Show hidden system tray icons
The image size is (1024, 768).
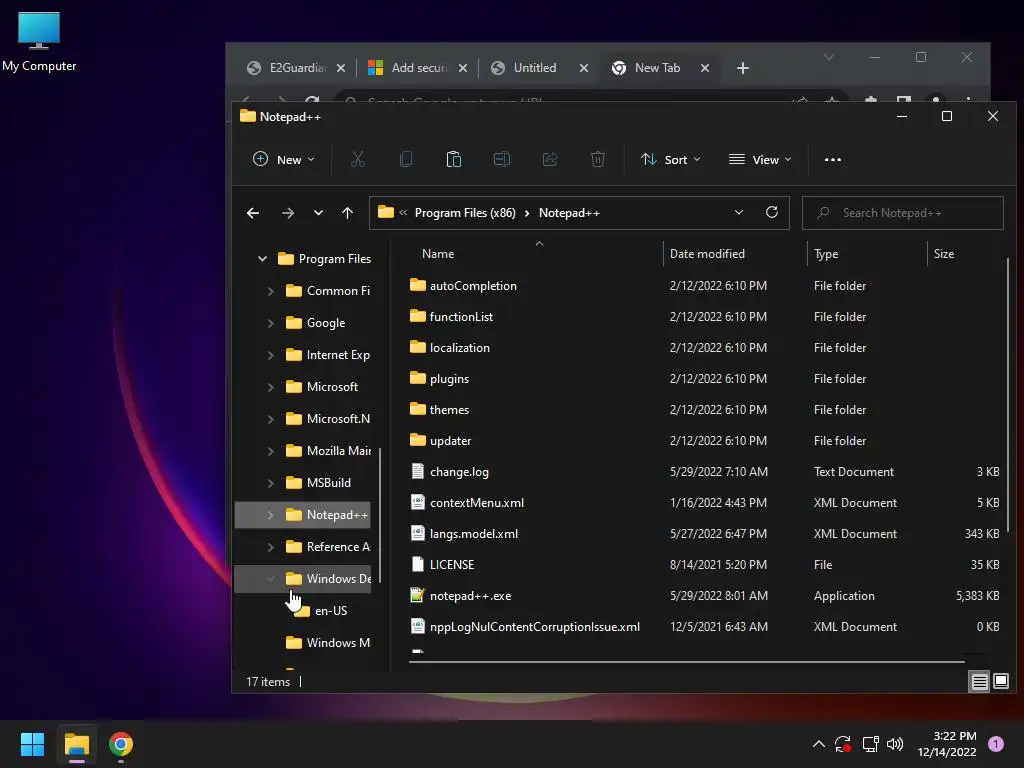(x=818, y=744)
